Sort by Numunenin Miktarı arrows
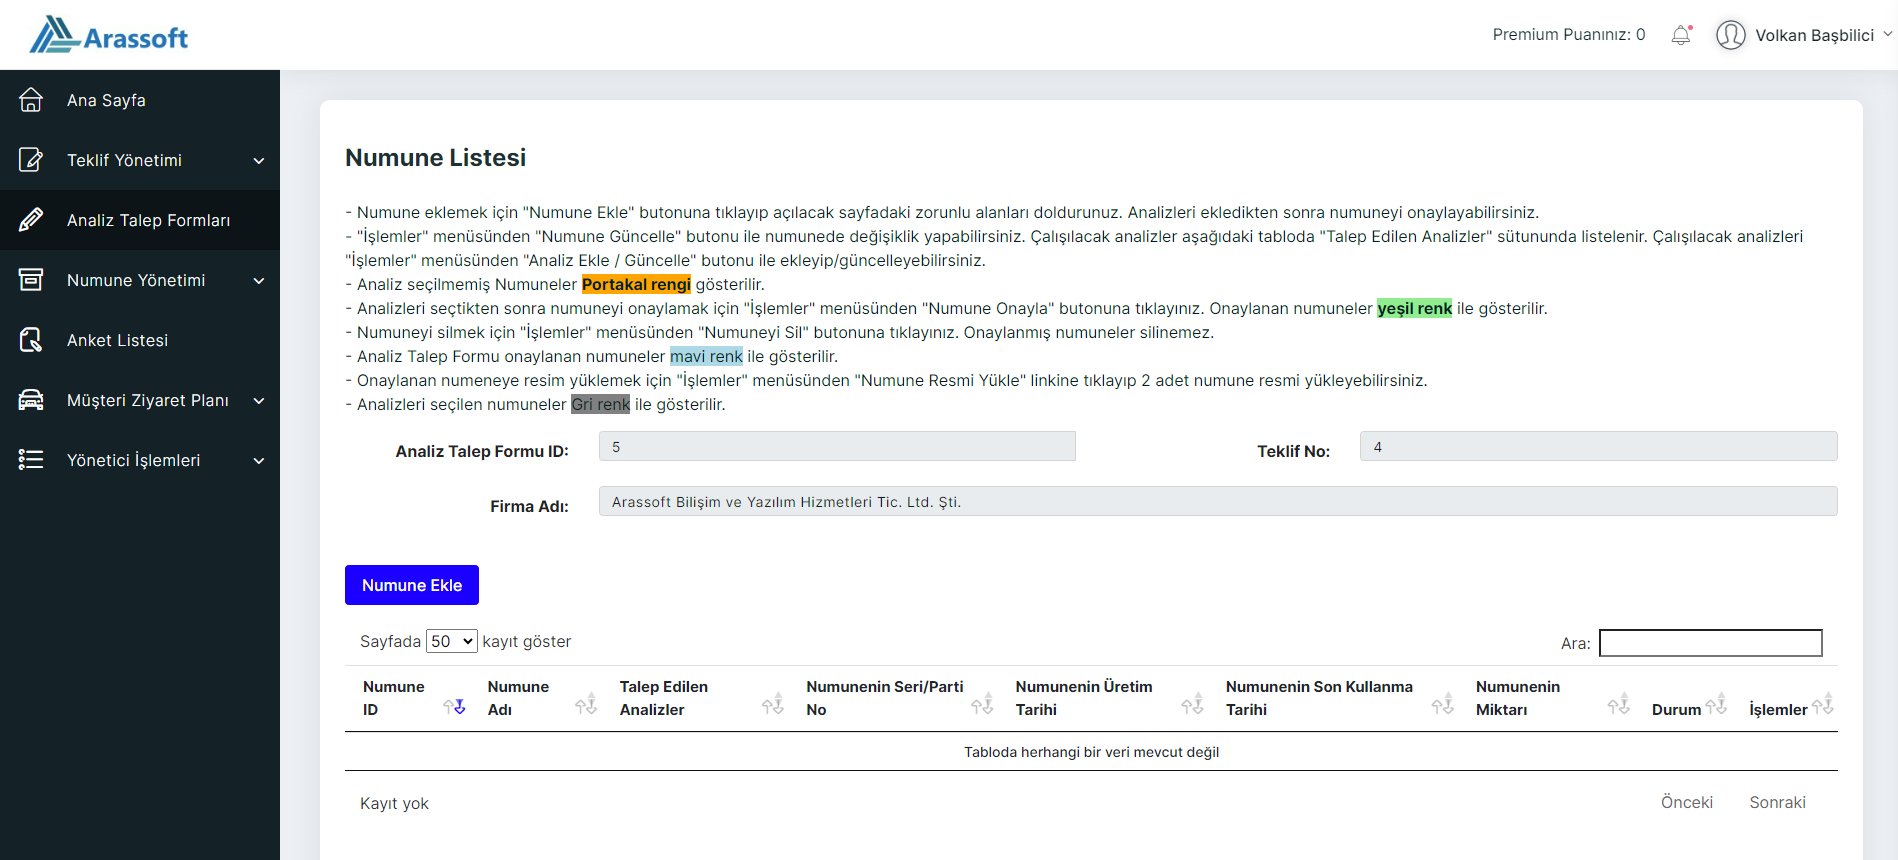The image size is (1898, 860). pos(1618,704)
